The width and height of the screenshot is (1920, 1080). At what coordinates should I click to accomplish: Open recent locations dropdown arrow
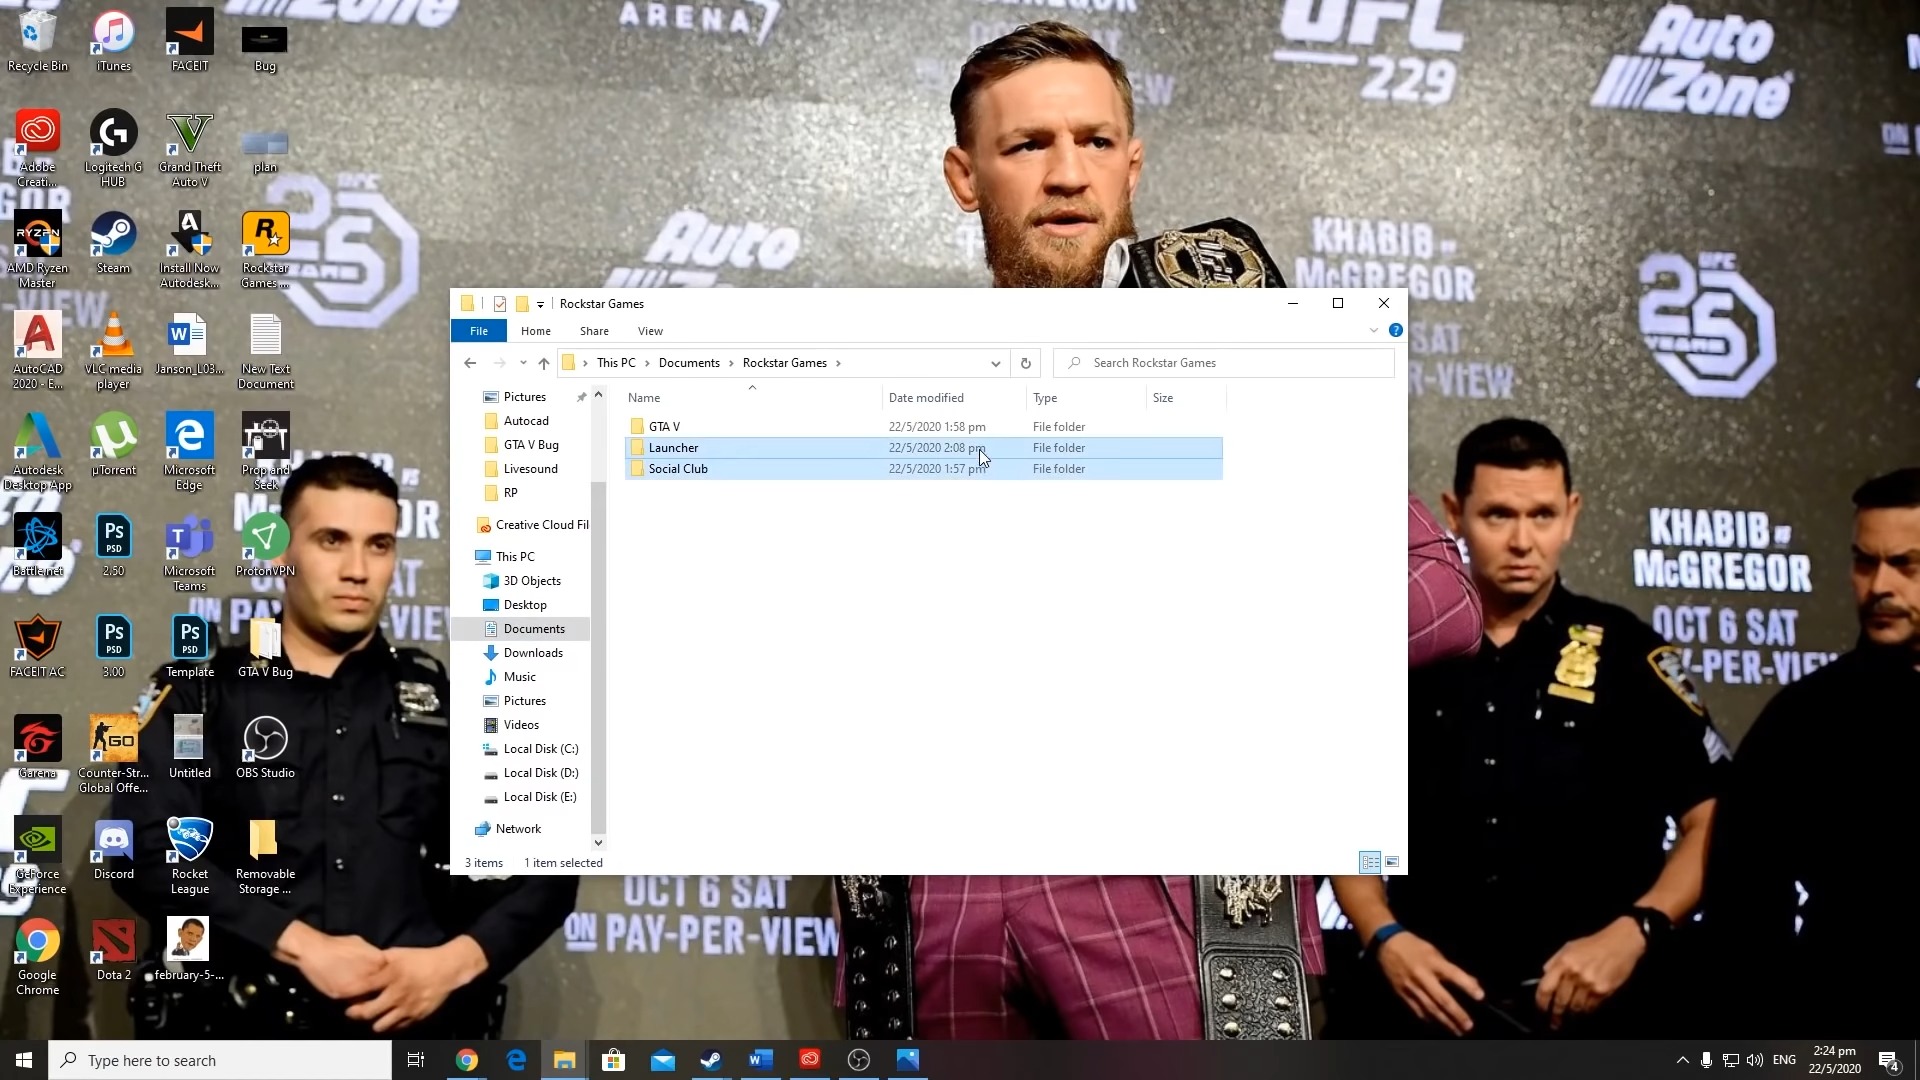click(522, 363)
